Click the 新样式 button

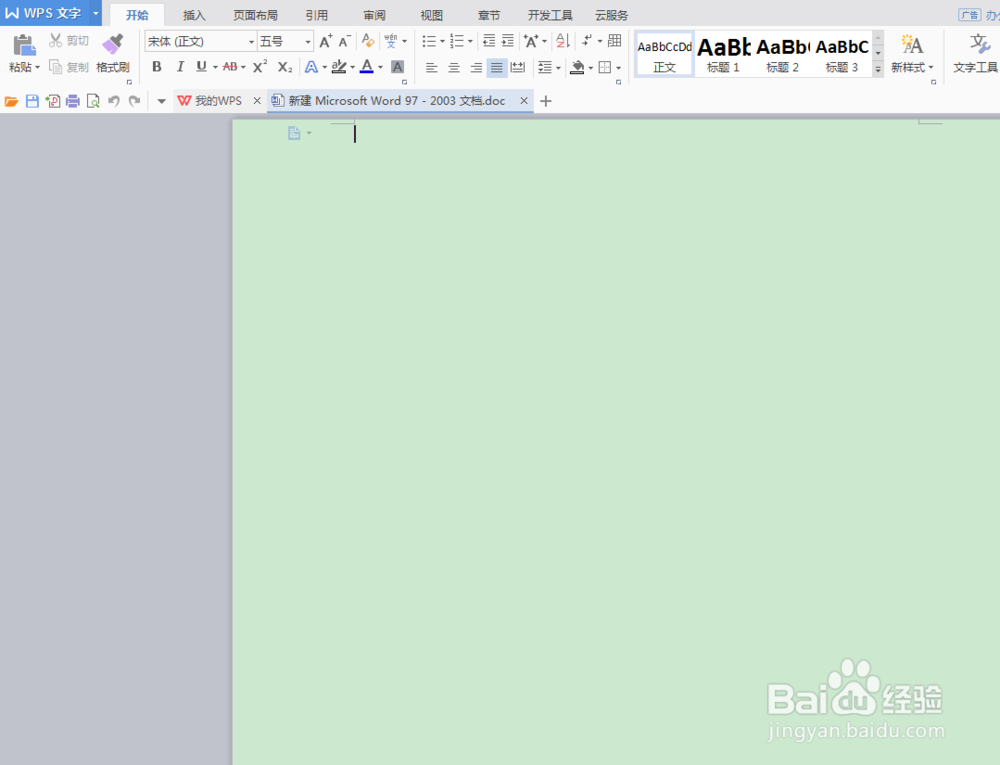click(912, 54)
